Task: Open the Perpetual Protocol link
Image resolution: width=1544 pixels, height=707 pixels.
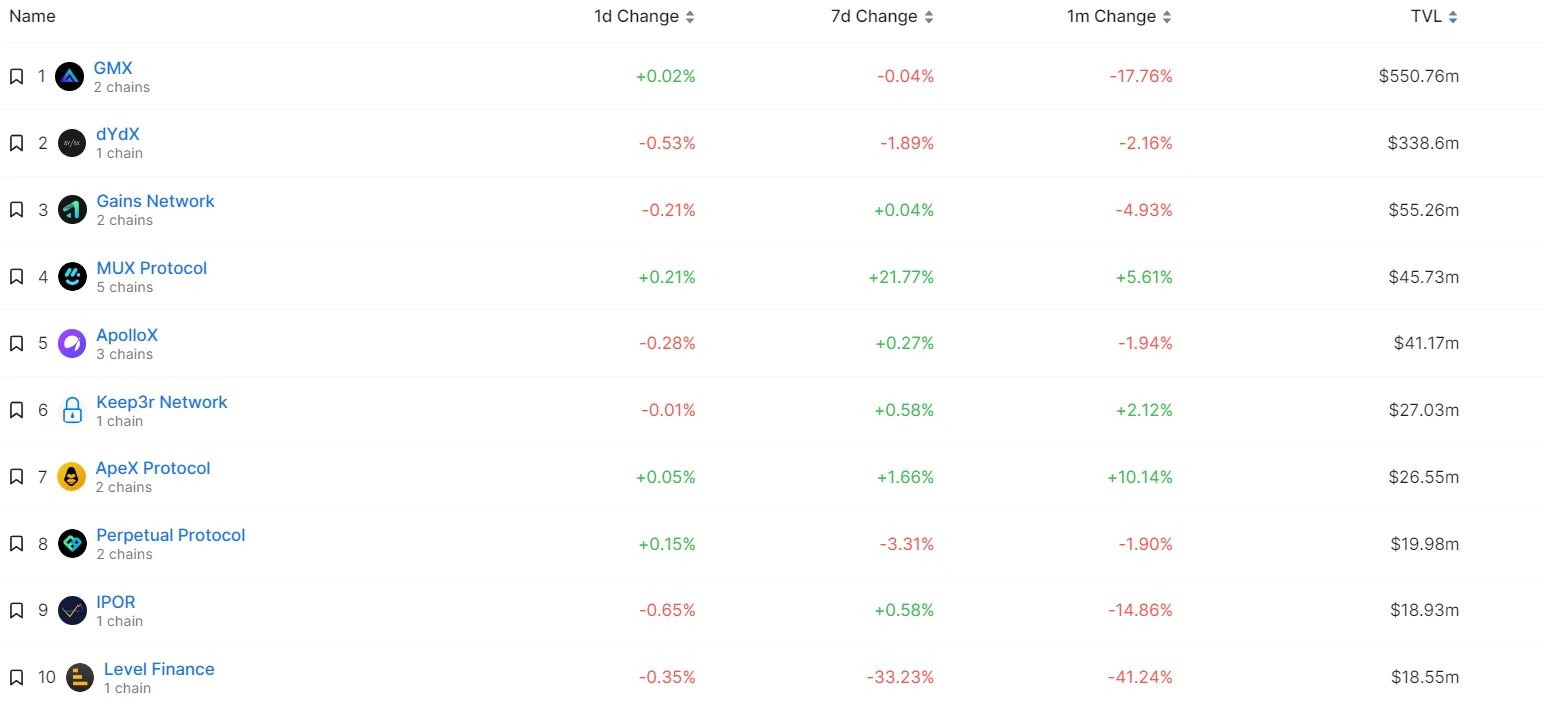Action: click(170, 535)
